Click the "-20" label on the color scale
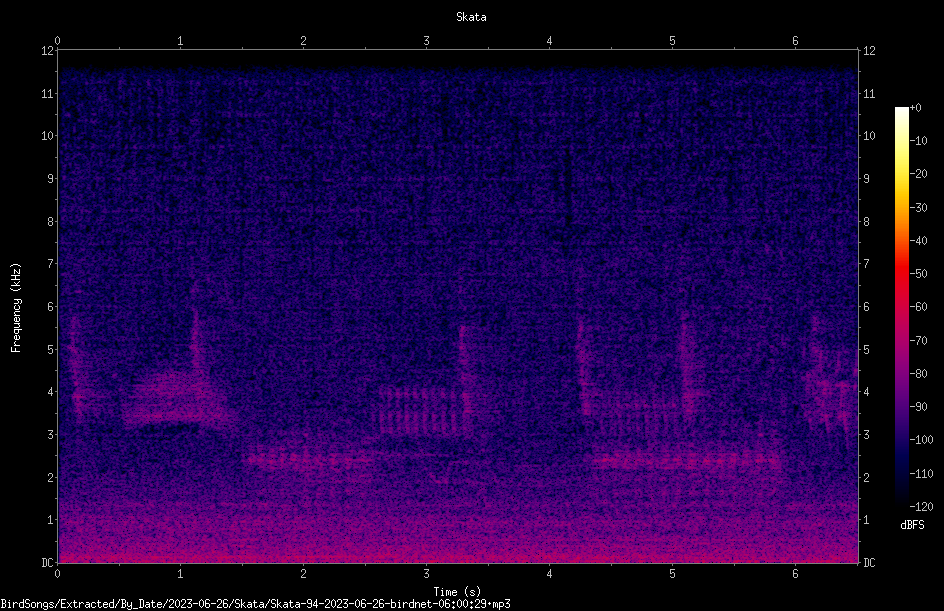The width and height of the screenshot is (944, 611). (x=918, y=174)
